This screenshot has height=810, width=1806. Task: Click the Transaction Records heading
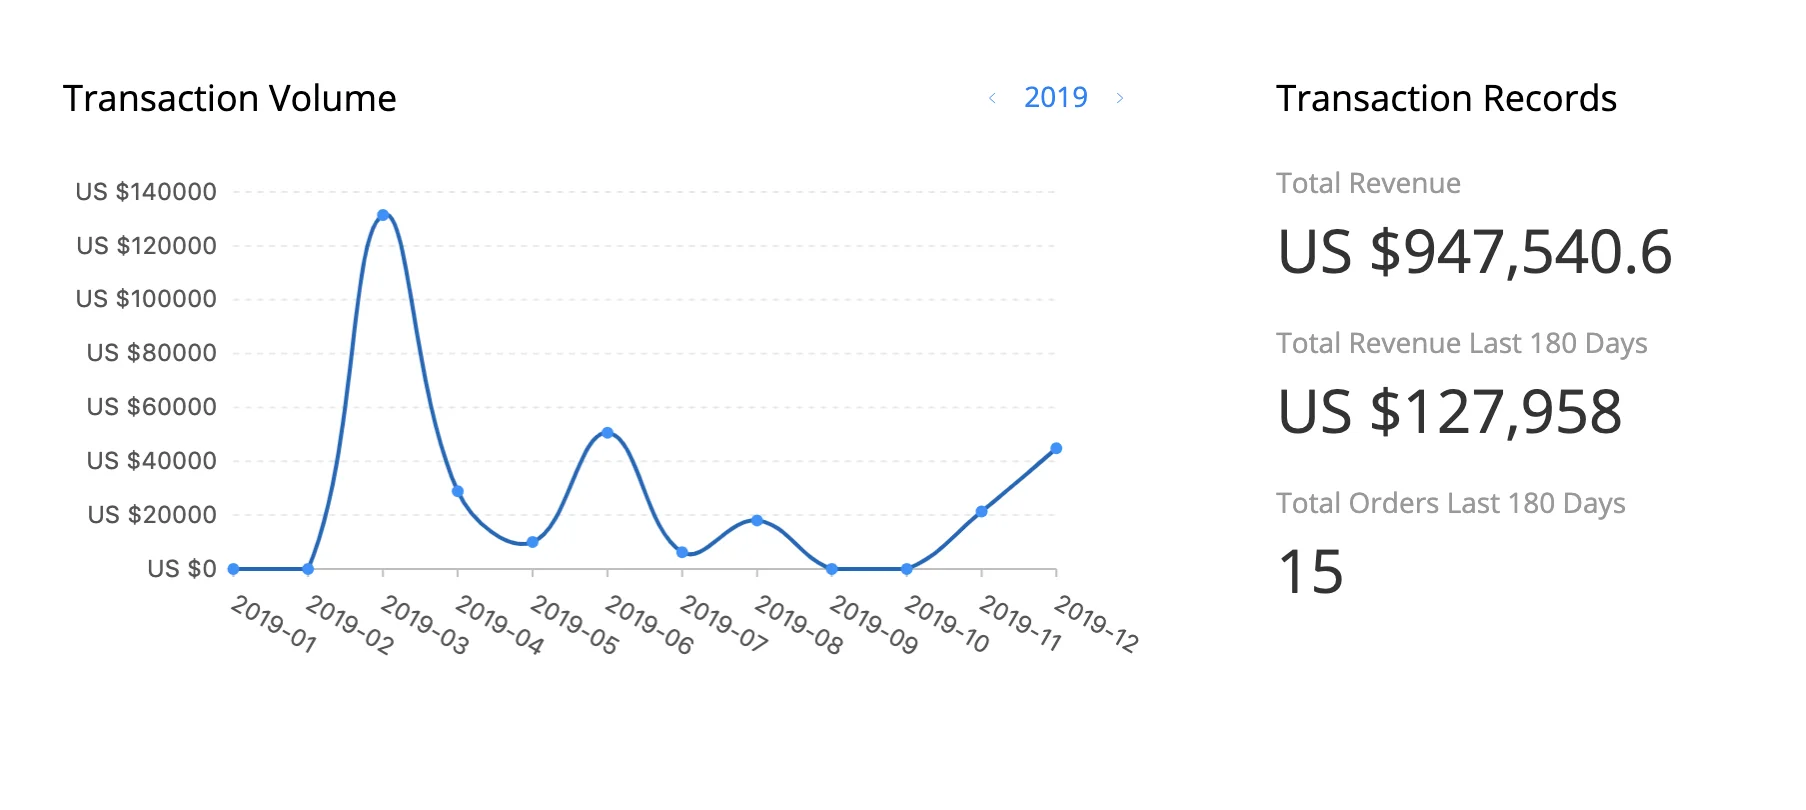point(1446,99)
